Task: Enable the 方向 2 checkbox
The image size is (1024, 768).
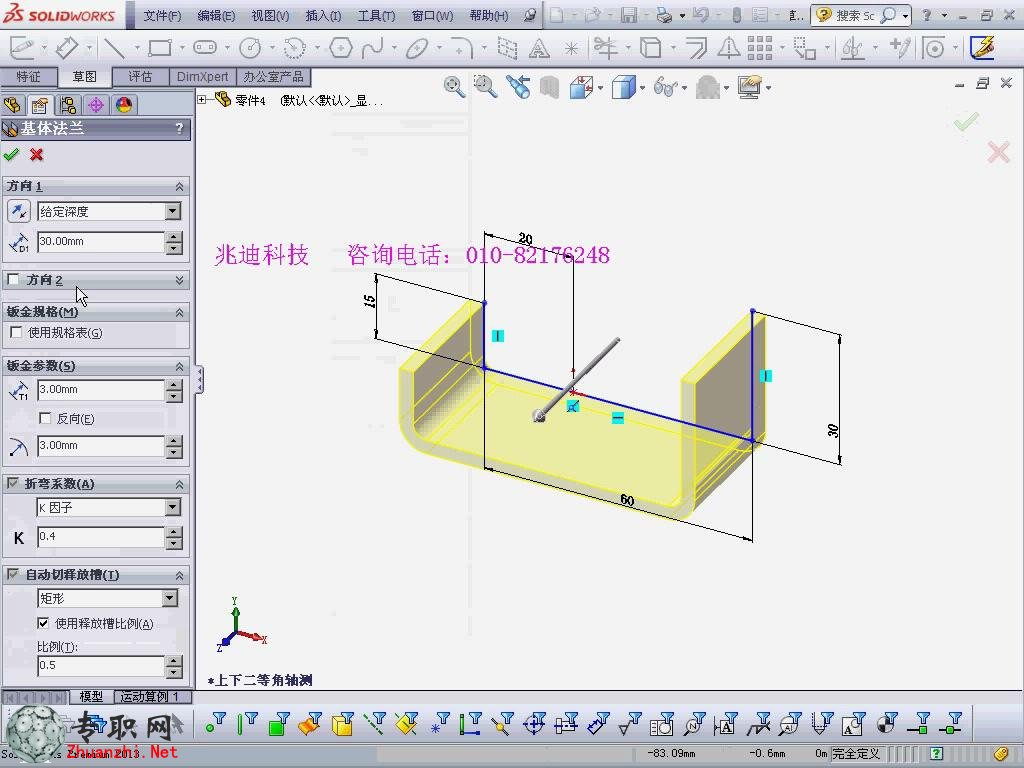Action: 13,280
